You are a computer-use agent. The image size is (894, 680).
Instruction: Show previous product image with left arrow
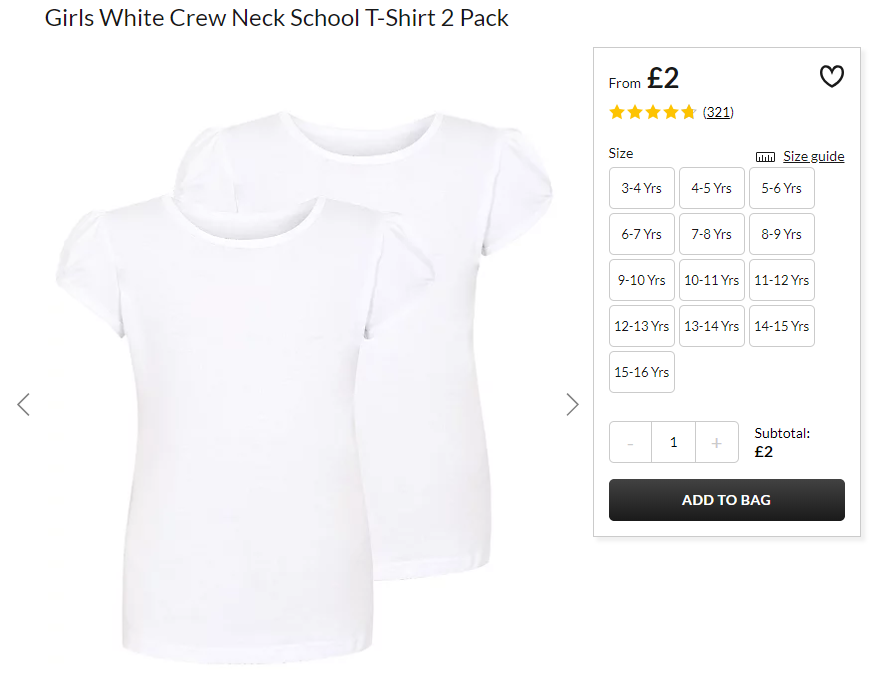[23, 405]
